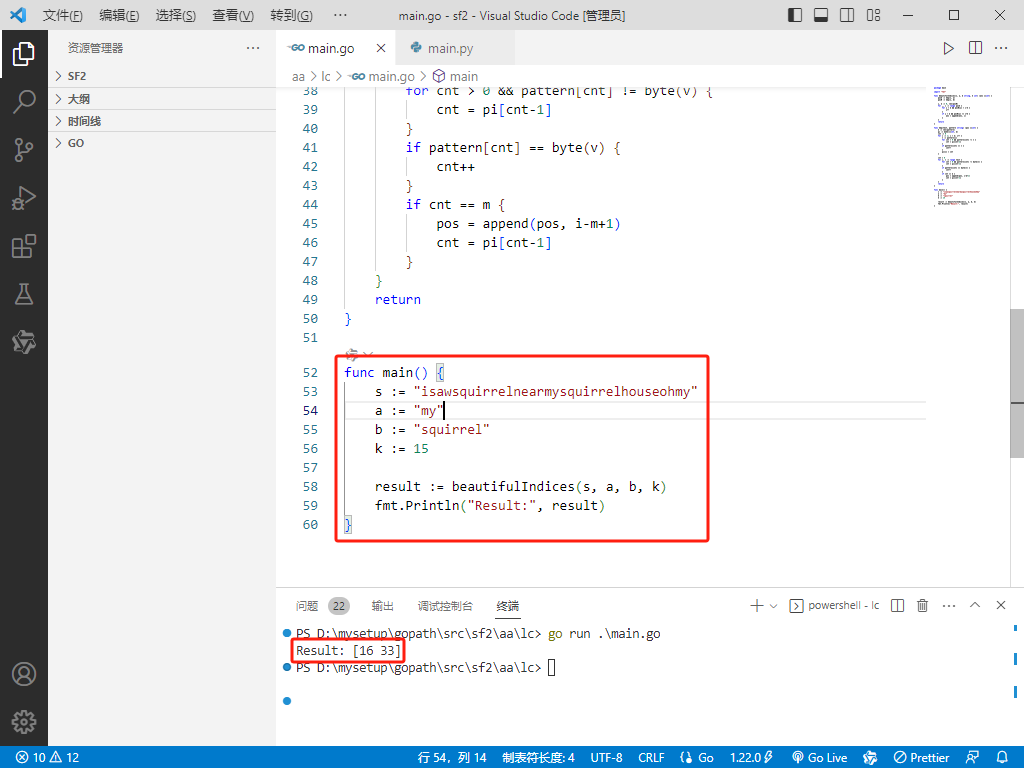
Task: Split the terminal pane
Action: (x=897, y=605)
